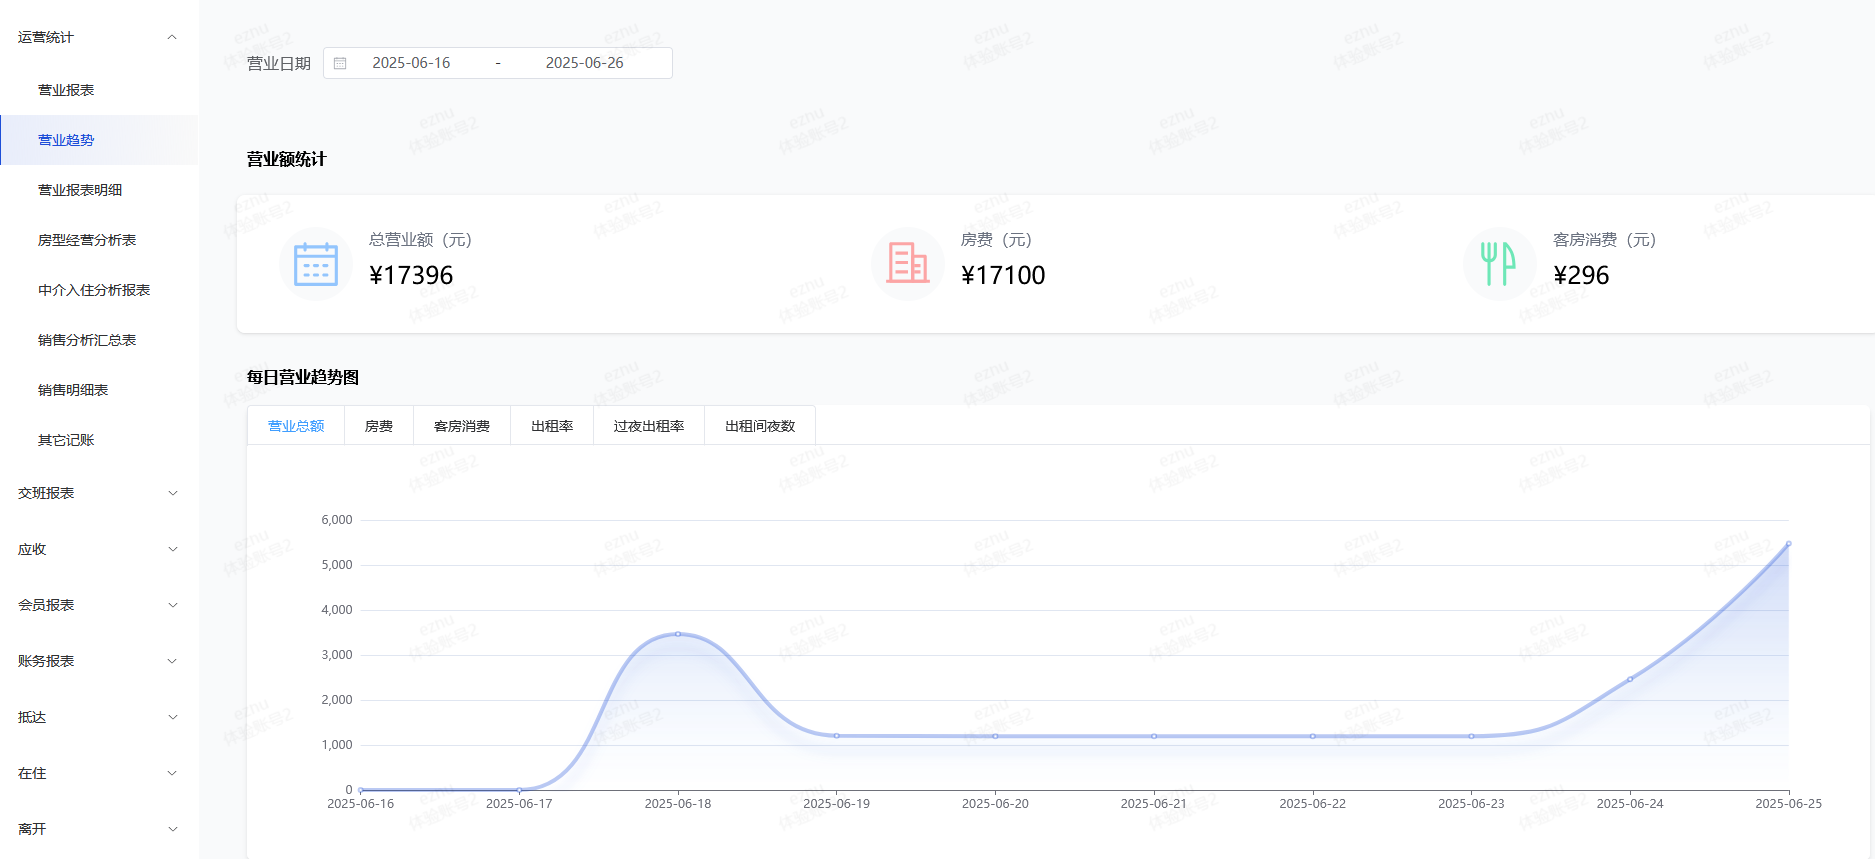The height and width of the screenshot is (859, 1875).
Task: Click the chart data point for 2025-06-19
Action: (837, 736)
